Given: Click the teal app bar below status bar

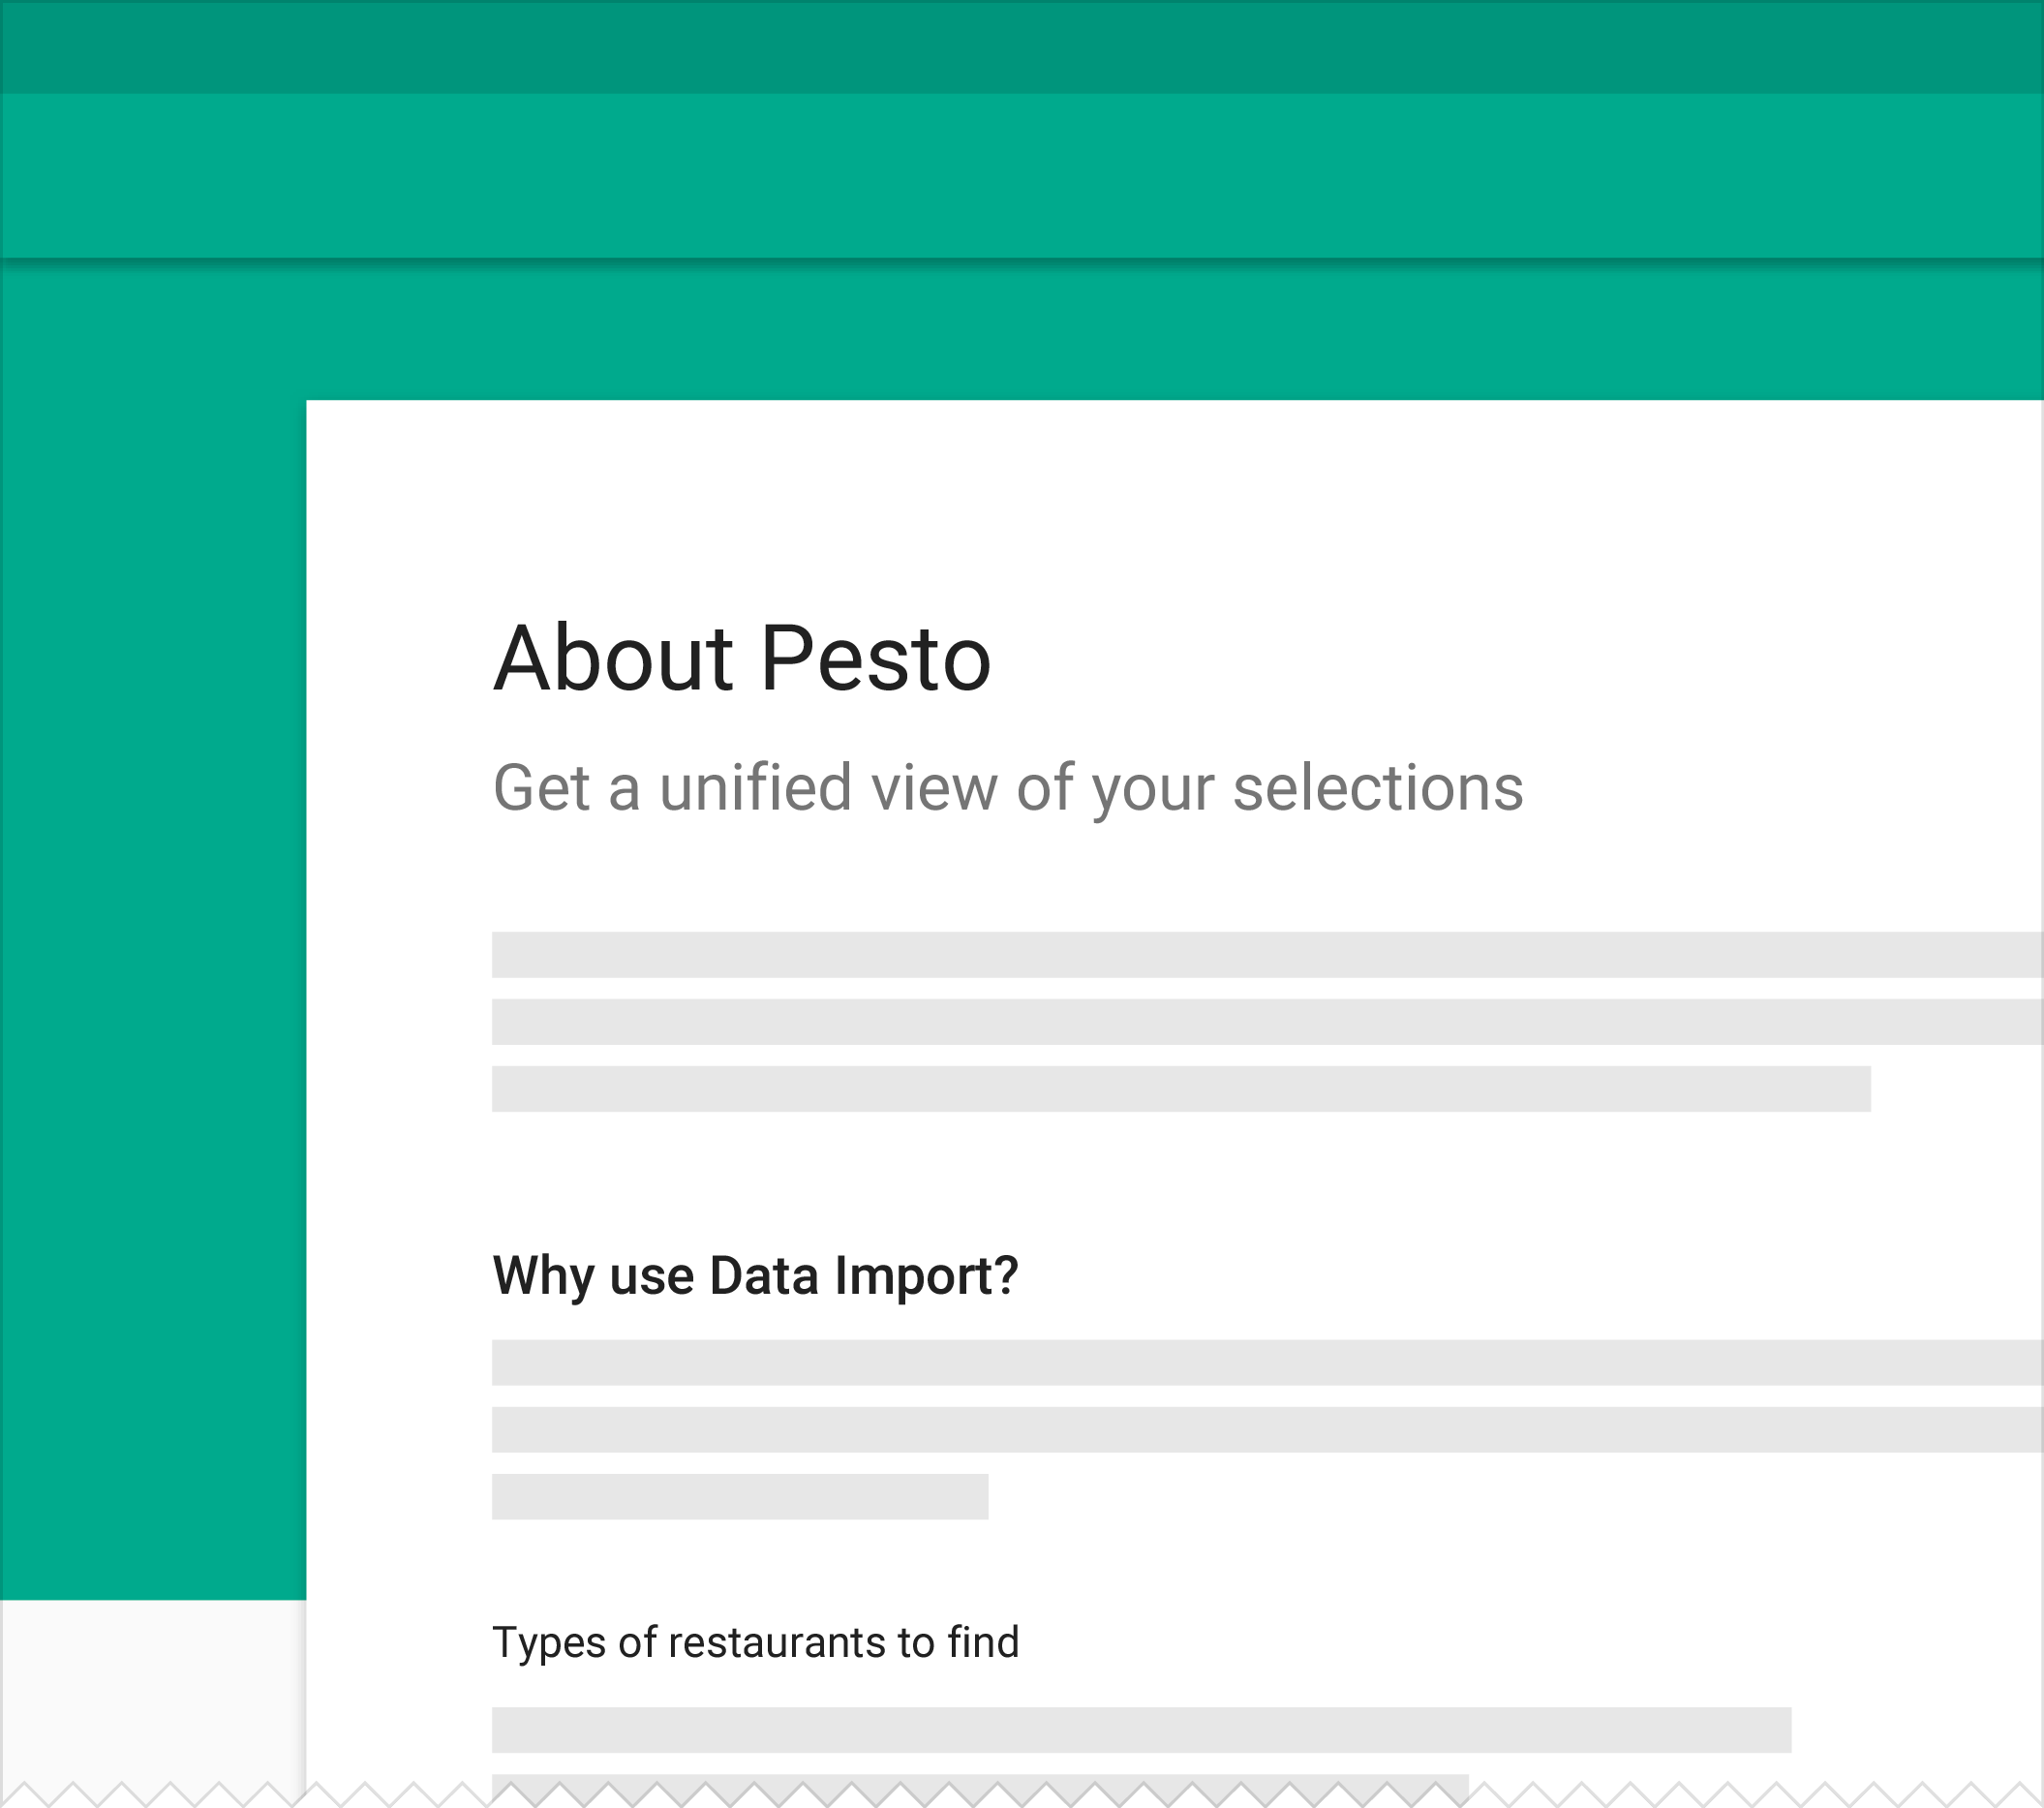Looking at the screenshot, I should click(x=1022, y=176).
